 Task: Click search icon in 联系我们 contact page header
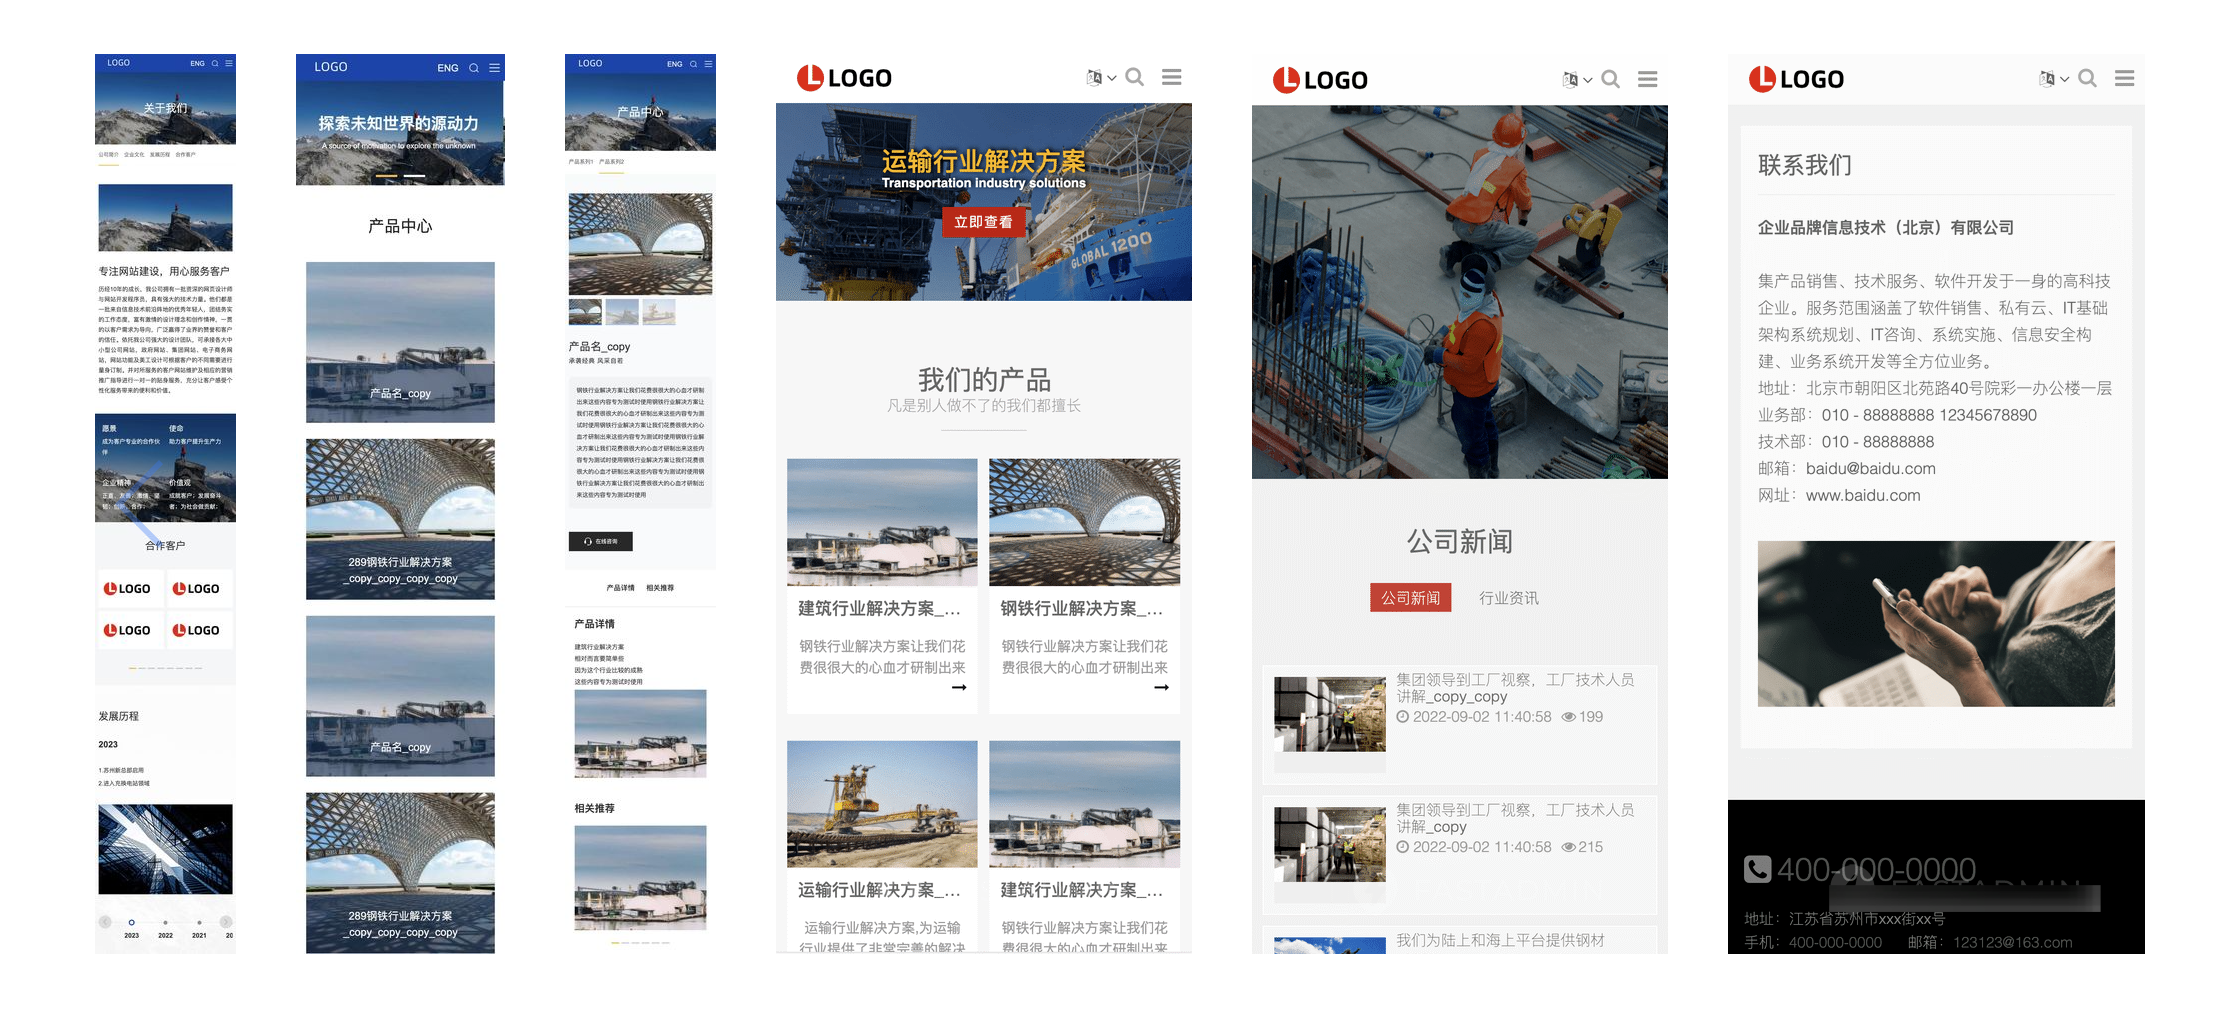tap(2087, 78)
